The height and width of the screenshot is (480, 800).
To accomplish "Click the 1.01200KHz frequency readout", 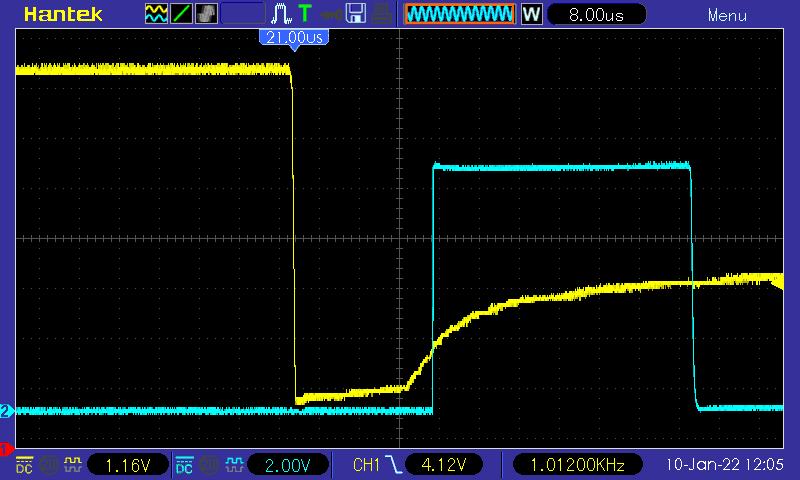I will (578, 465).
